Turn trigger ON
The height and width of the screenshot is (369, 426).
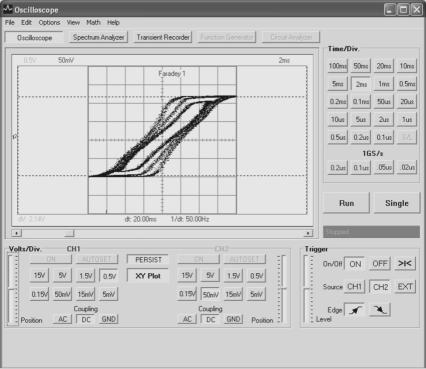click(x=355, y=264)
